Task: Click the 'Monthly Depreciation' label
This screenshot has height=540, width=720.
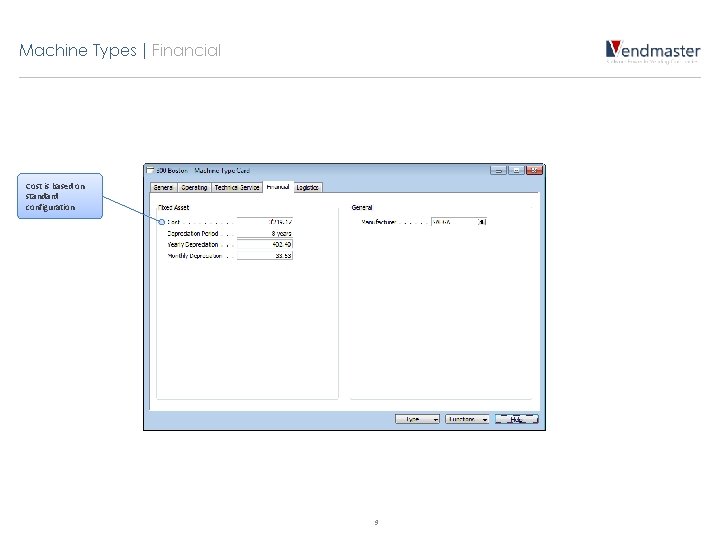Action: (x=195, y=255)
